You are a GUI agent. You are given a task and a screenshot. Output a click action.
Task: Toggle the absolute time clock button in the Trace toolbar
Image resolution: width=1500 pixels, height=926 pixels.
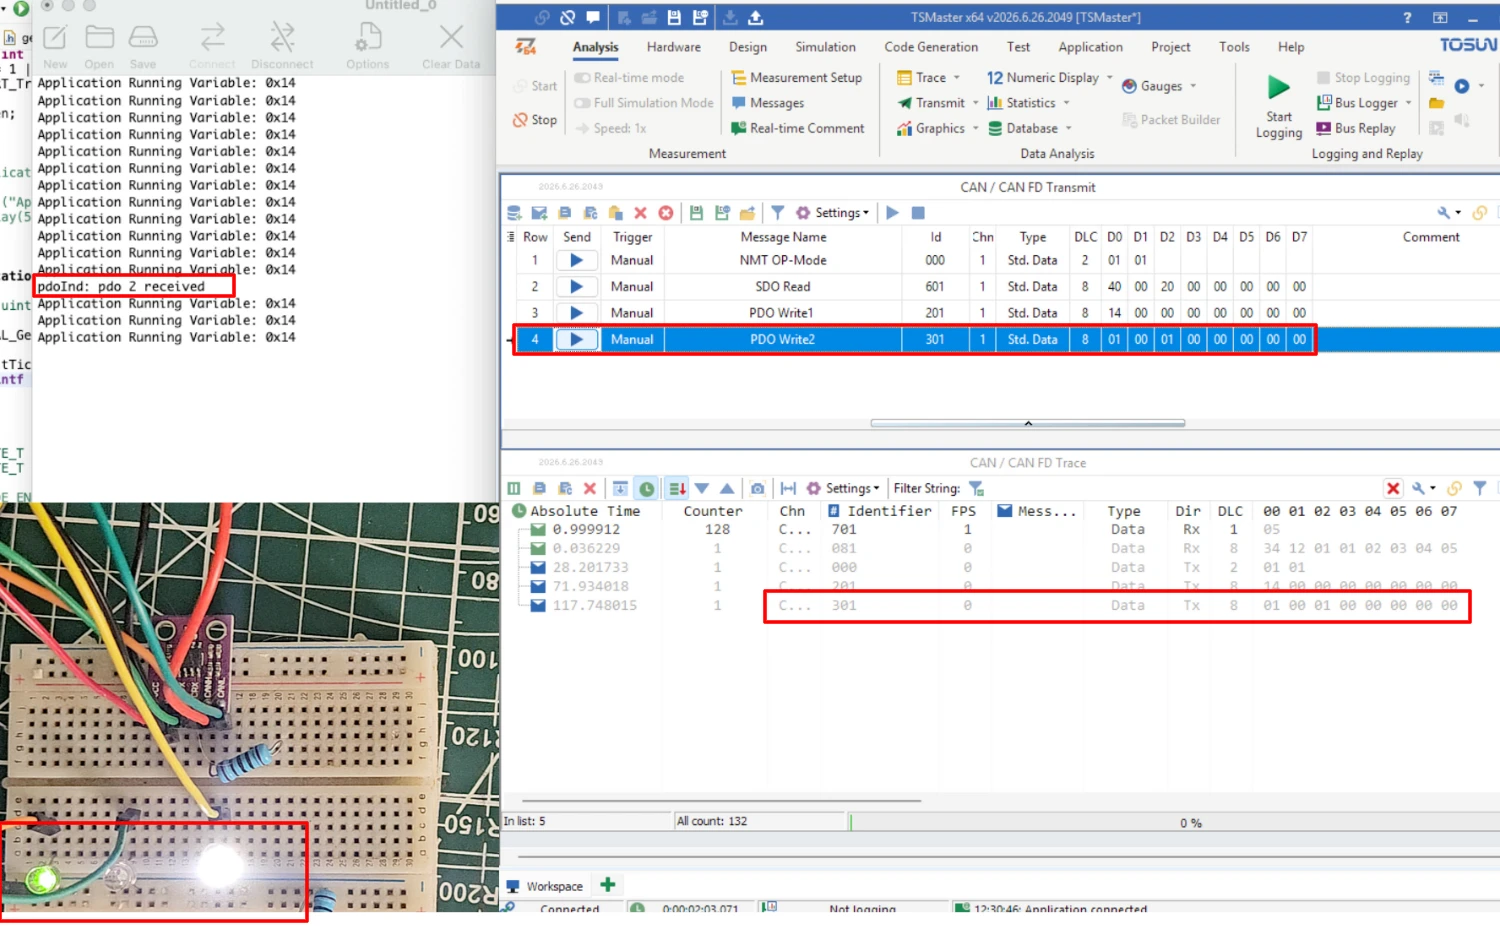(x=647, y=488)
